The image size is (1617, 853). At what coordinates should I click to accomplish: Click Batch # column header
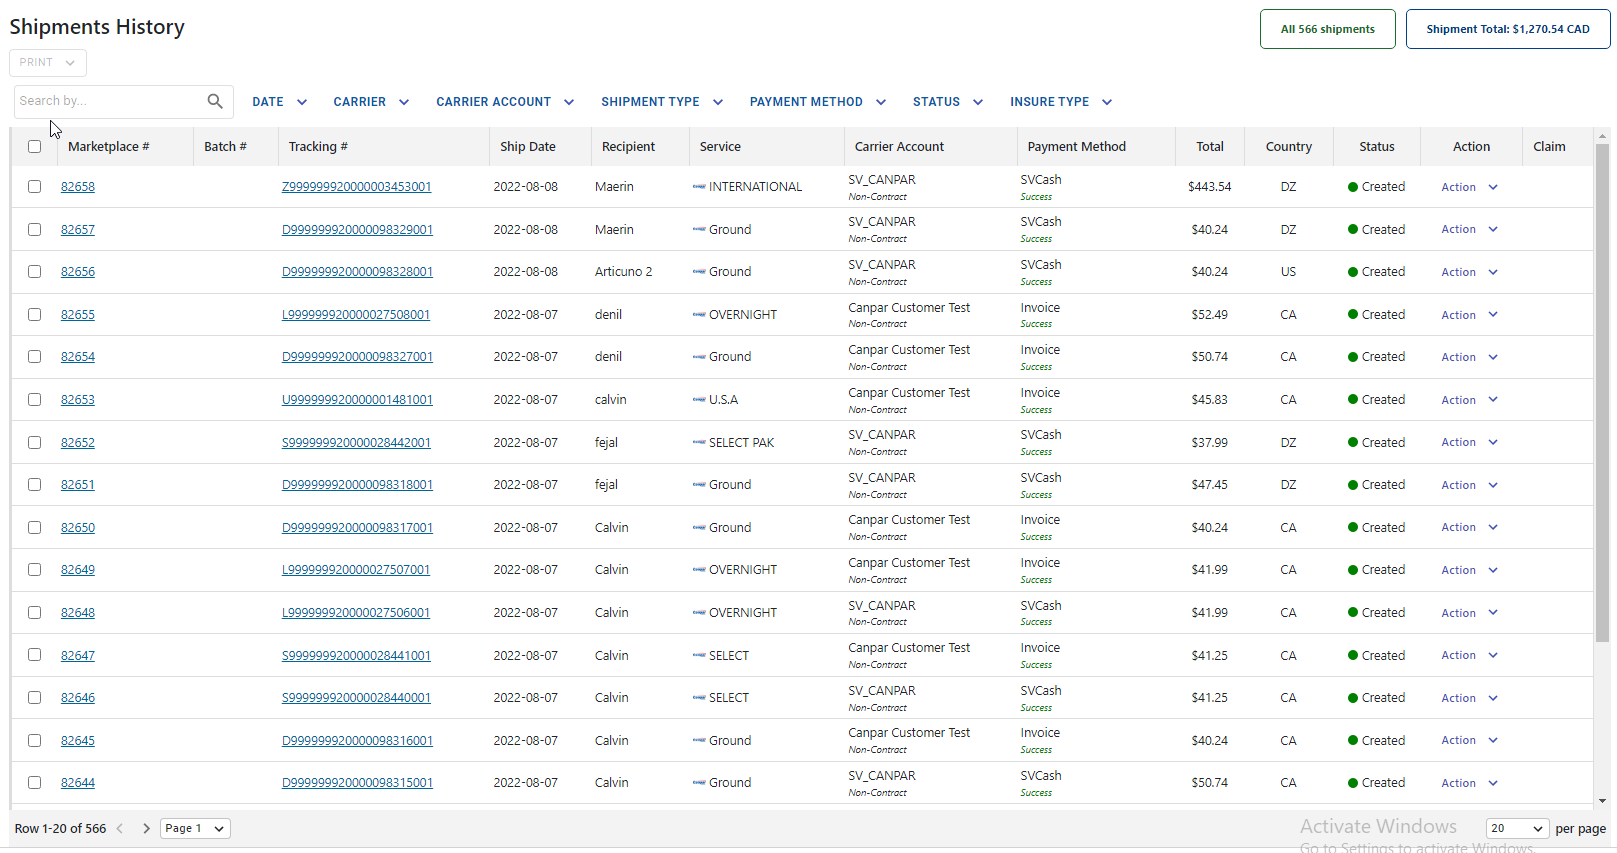click(225, 146)
